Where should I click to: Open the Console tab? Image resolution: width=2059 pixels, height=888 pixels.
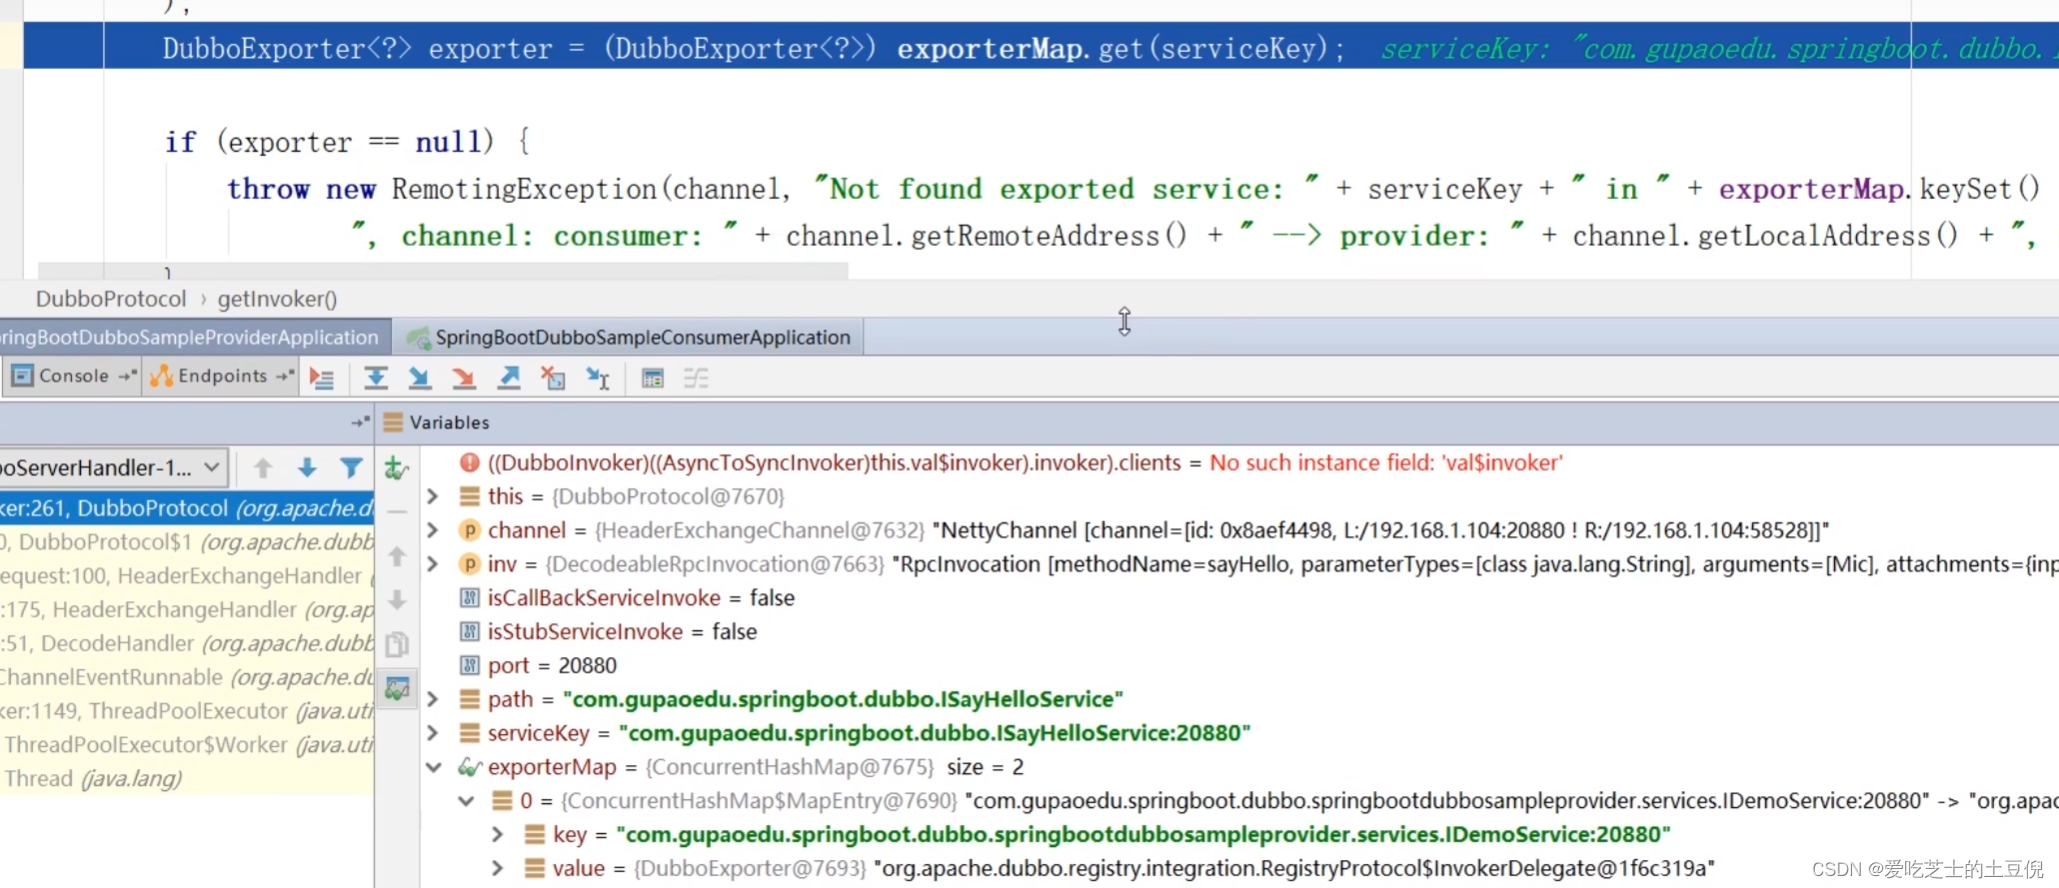pos(72,376)
